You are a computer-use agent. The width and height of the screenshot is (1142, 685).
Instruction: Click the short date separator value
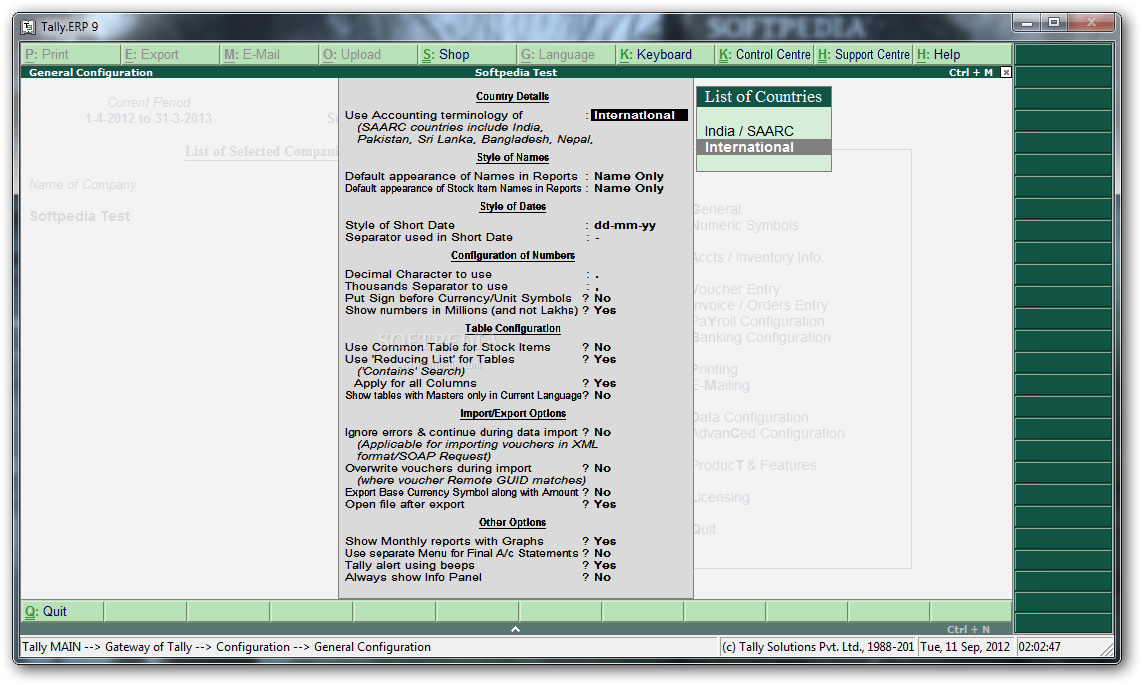click(x=597, y=237)
